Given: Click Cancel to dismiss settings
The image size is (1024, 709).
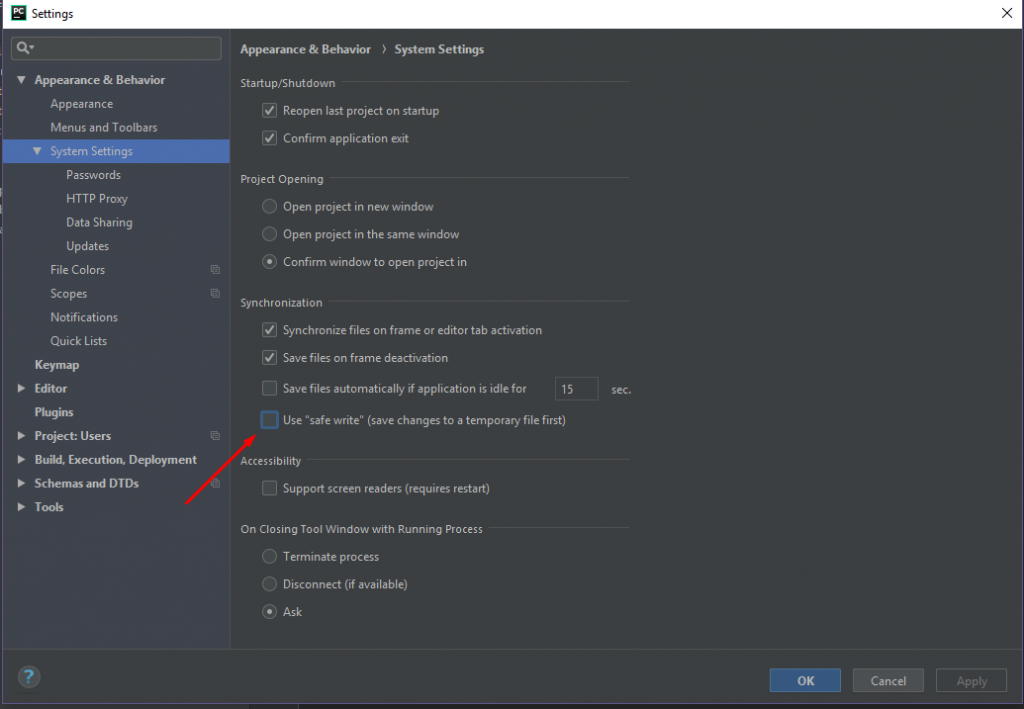Looking at the screenshot, I should [x=888, y=681].
